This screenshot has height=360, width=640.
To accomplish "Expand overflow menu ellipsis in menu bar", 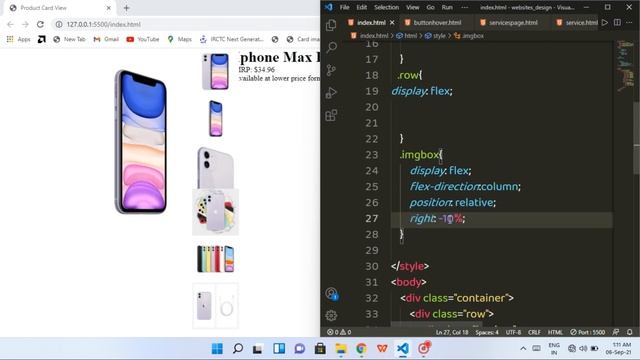I will point(464,7).
